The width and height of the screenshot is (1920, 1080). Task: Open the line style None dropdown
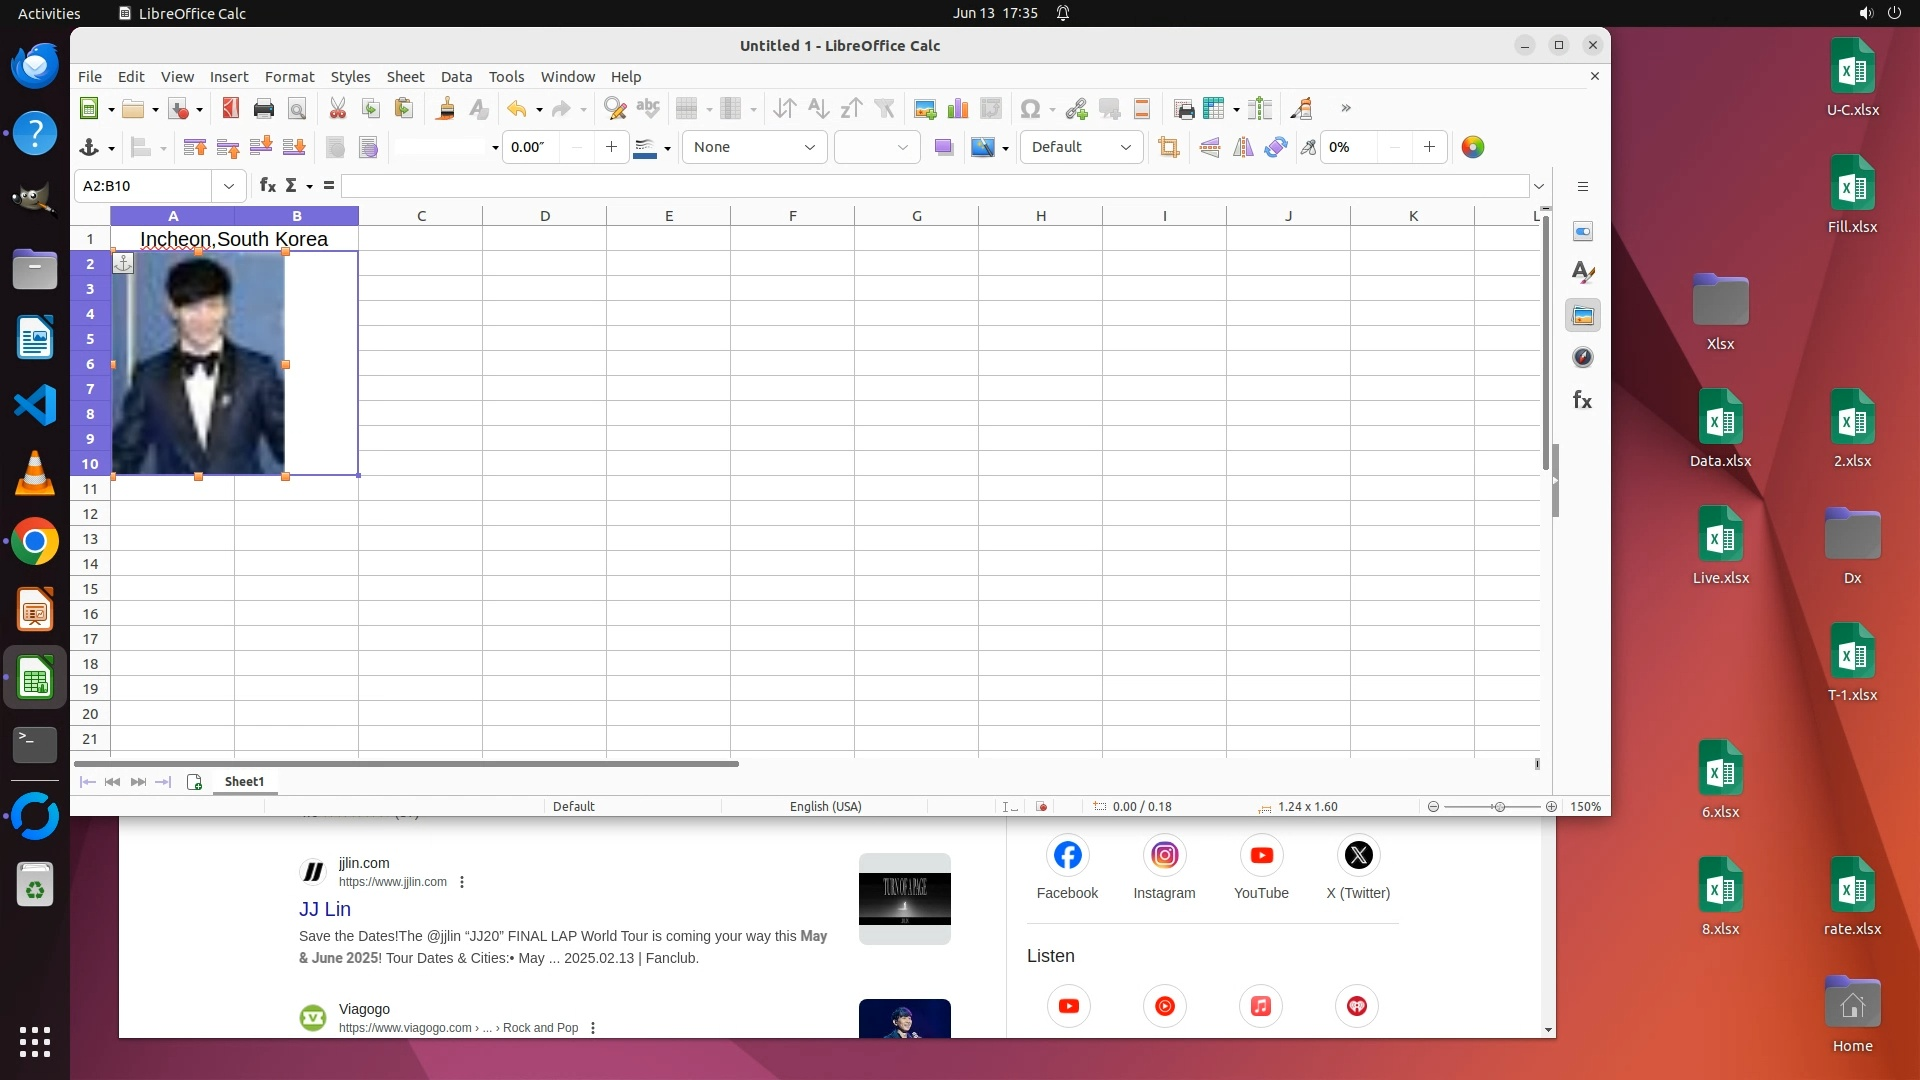(754, 148)
